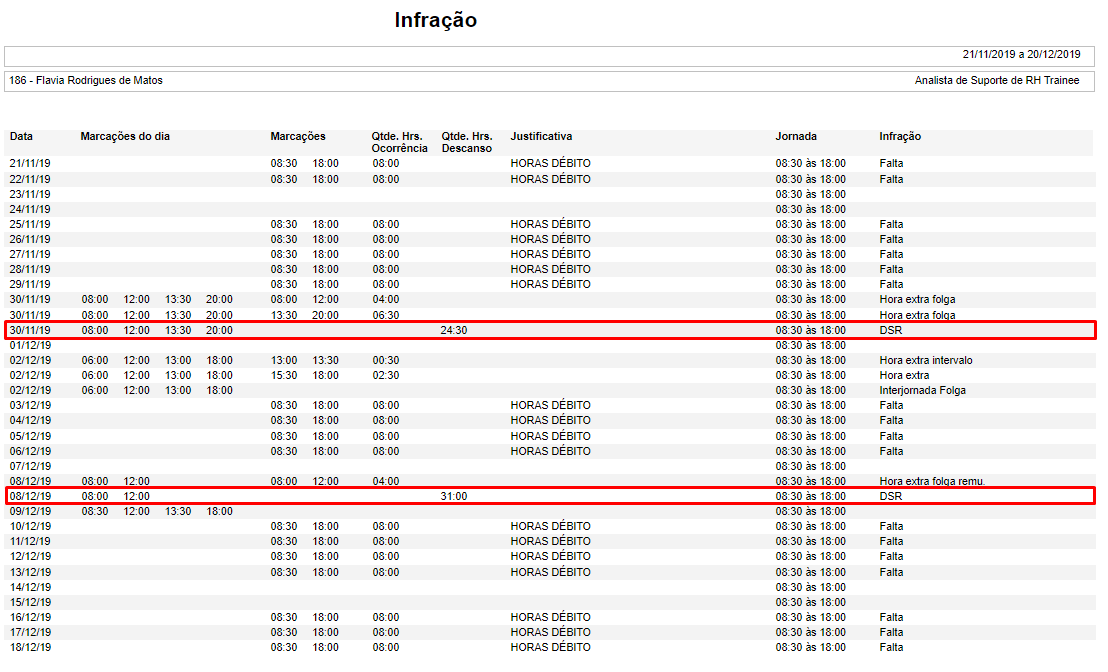Click the Analista de Suporte de RH Trainee label

(996, 81)
